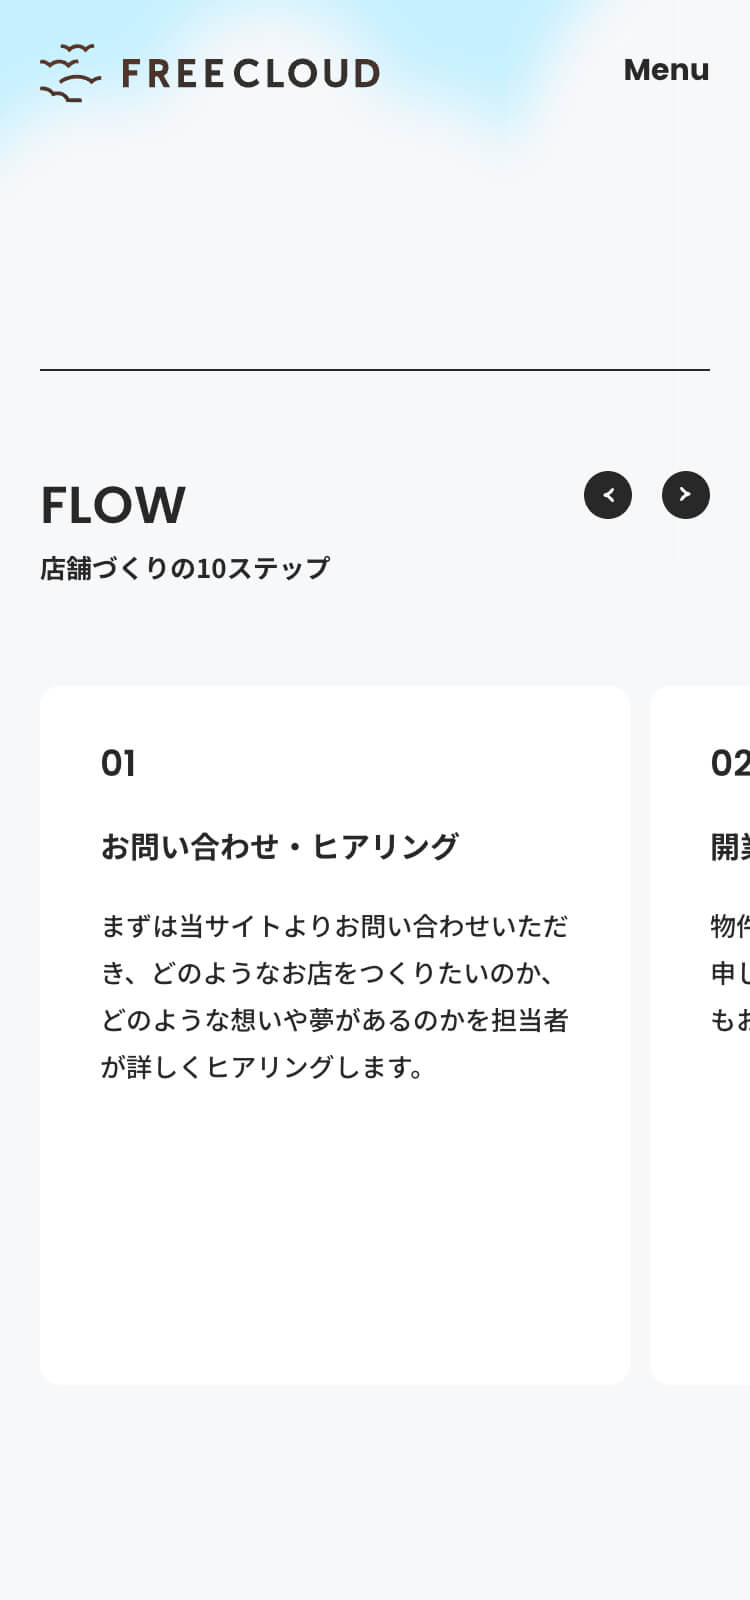Click the cut-off title of step 02 card
The height and width of the screenshot is (1600, 750).
pyautogui.click(x=730, y=847)
